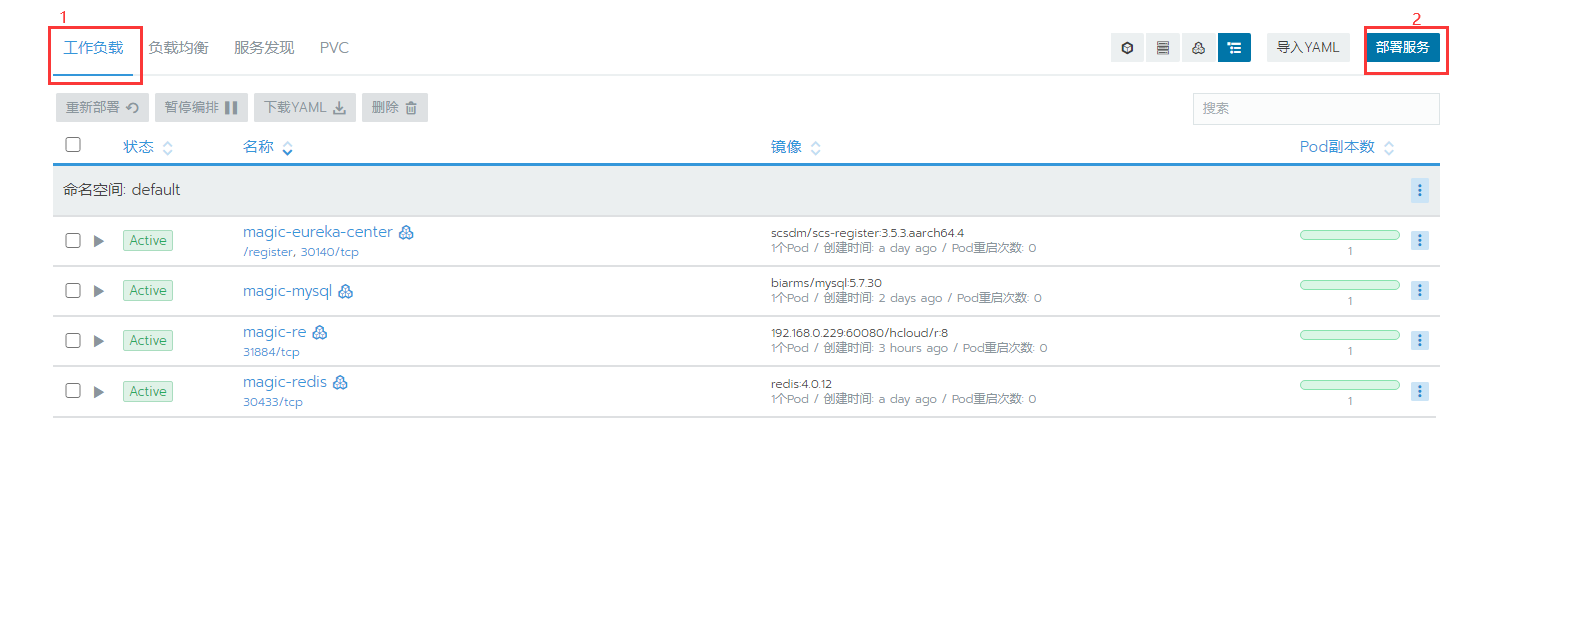This screenshot has height=644, width=1590.
Task: Click the 重新部署 button
Action: pyautogui.click(x=102, y=108)
